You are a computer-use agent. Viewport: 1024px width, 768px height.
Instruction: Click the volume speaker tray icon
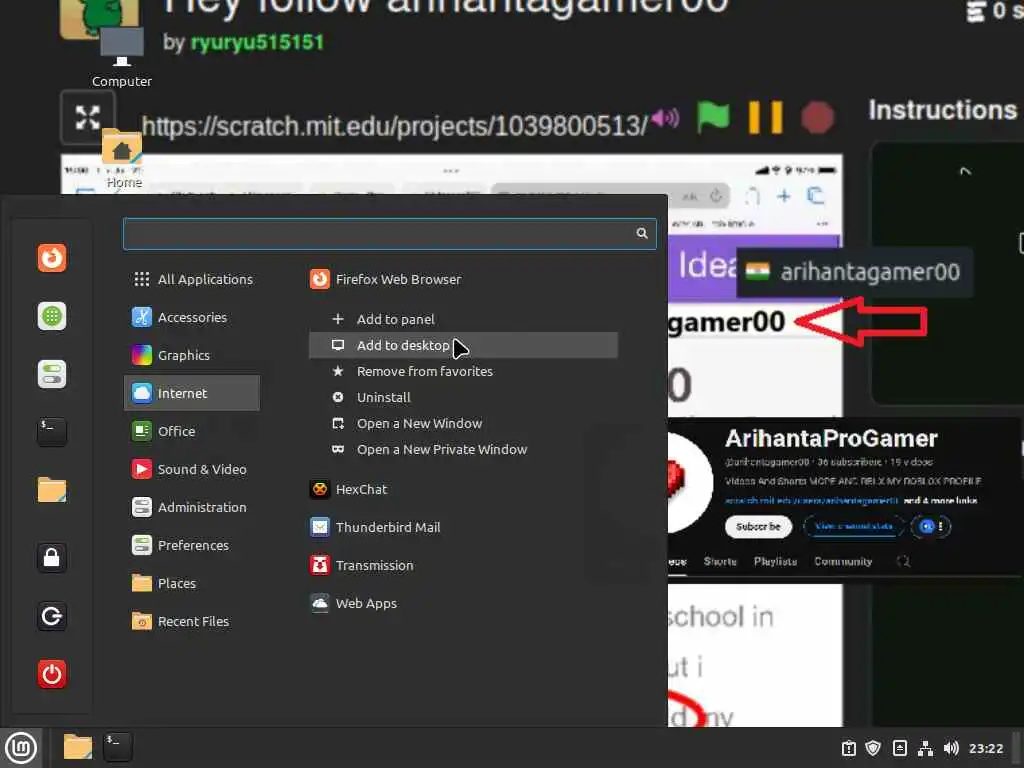(951, 748)
